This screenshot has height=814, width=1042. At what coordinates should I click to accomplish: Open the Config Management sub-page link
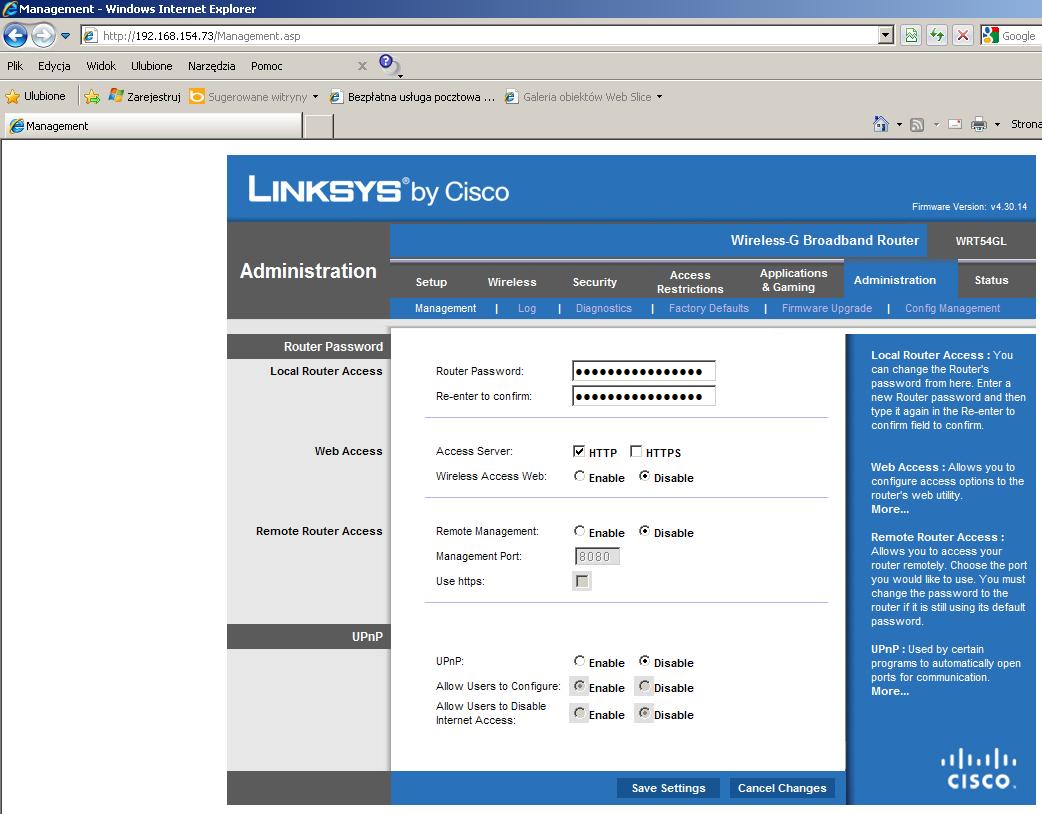coord(952,308)
